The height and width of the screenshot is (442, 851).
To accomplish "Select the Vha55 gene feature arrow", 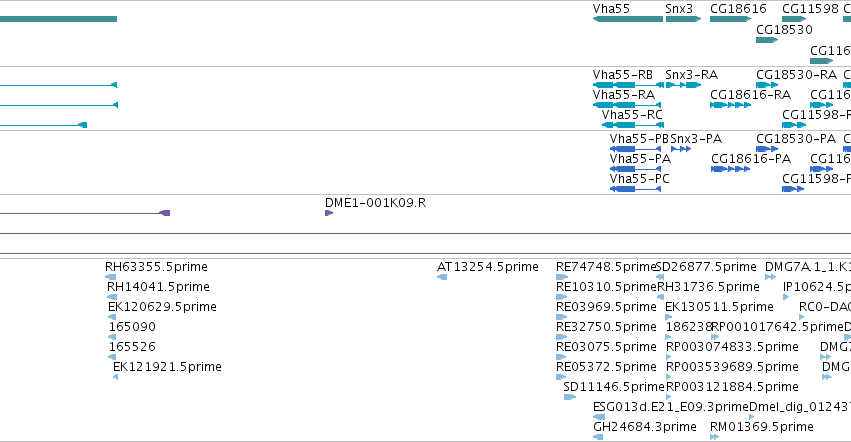I will pos(628,19).
